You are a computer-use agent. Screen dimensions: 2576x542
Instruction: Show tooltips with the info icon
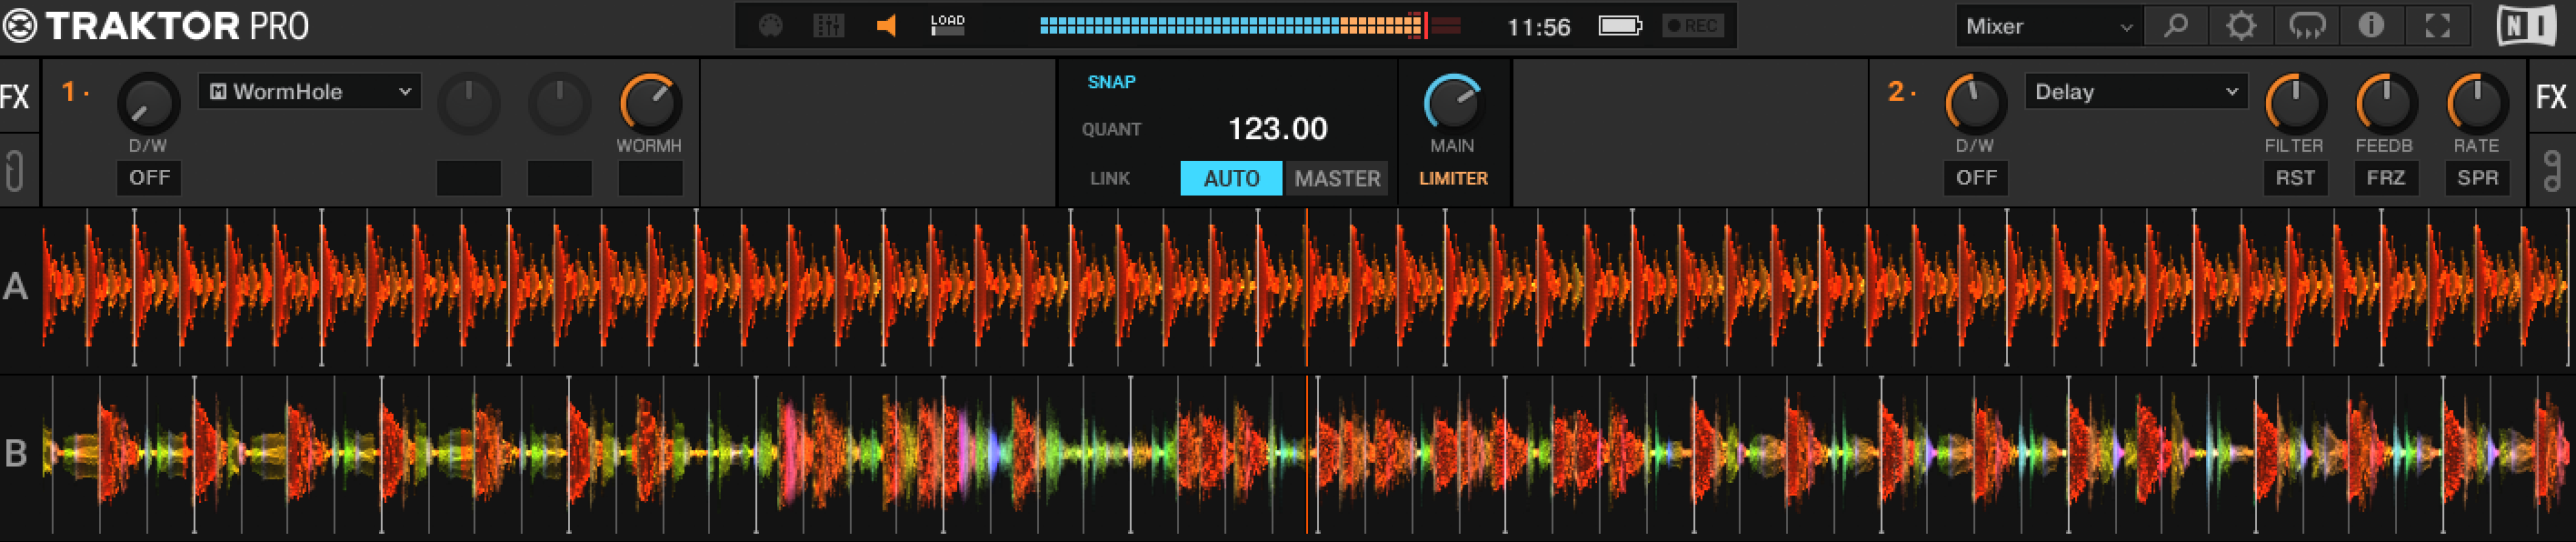pyautogui.click(x=2371, y=26)
